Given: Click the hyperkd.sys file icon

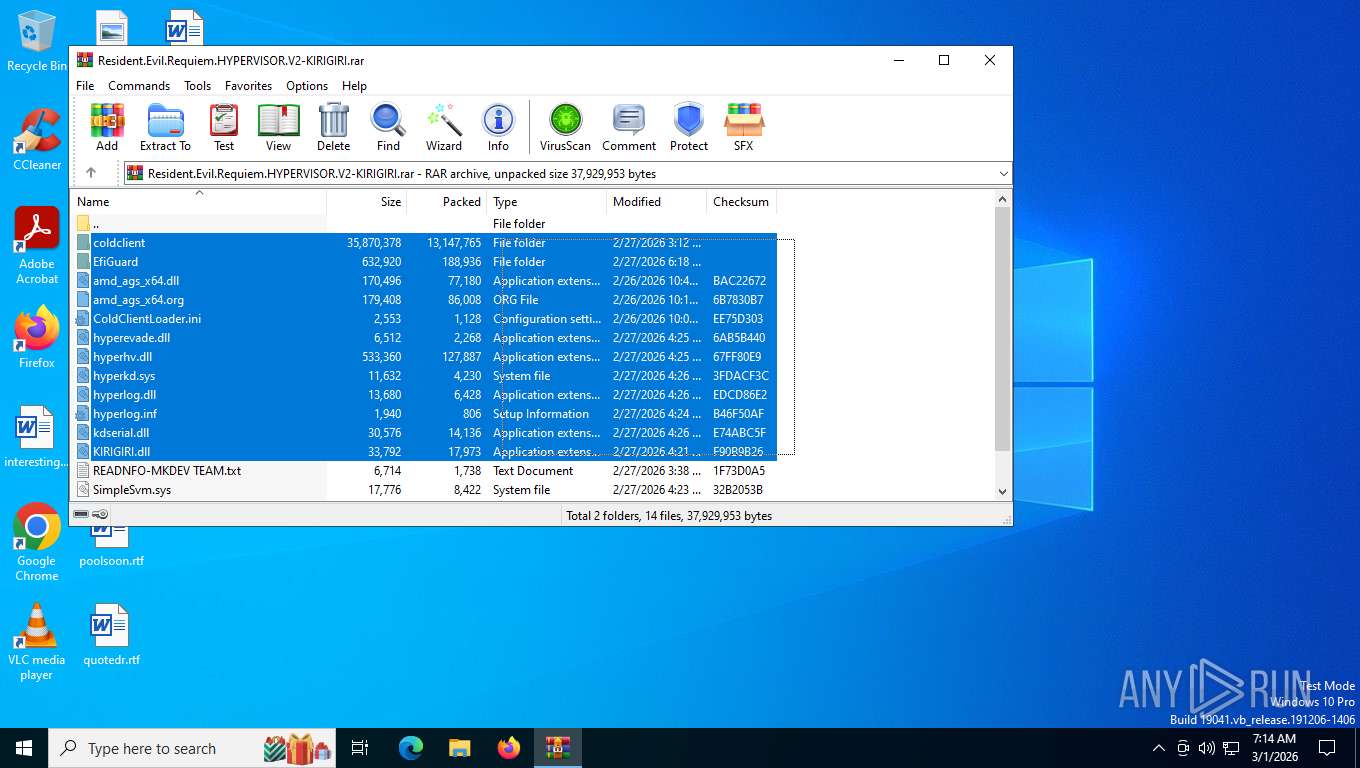Looking at the screenshot, I should point(83,376).
